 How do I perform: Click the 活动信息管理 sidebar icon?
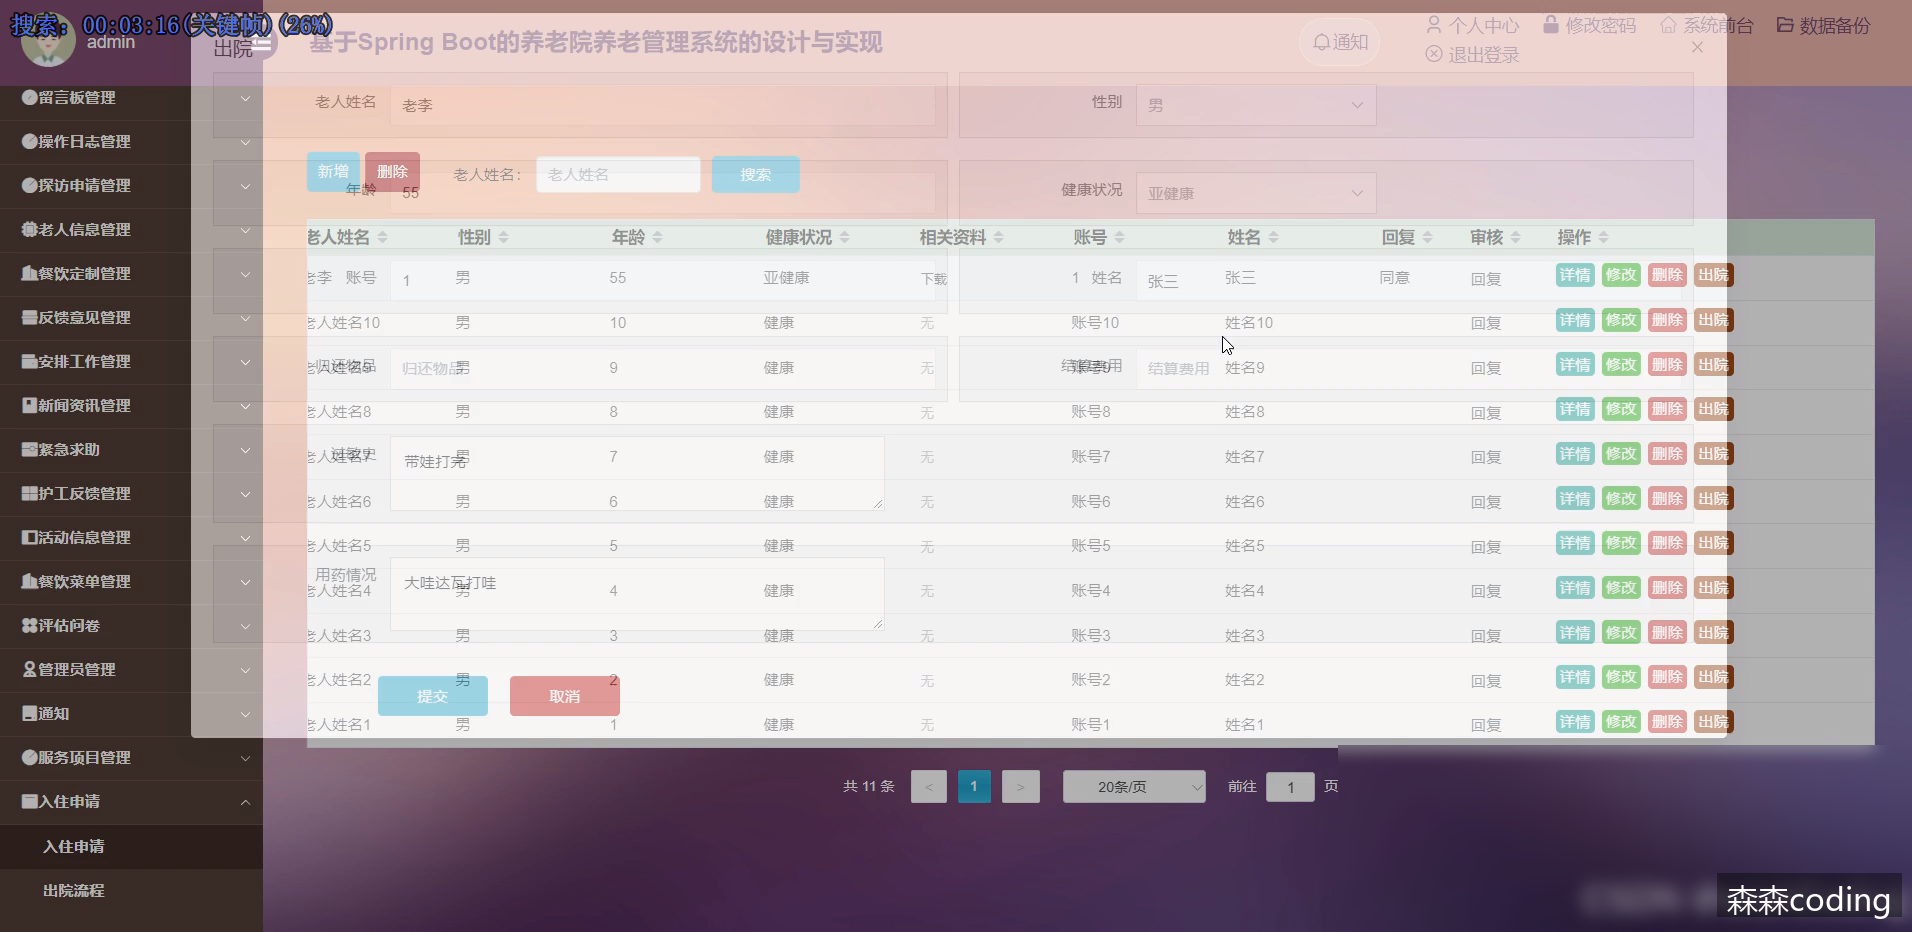pos(30,538)
